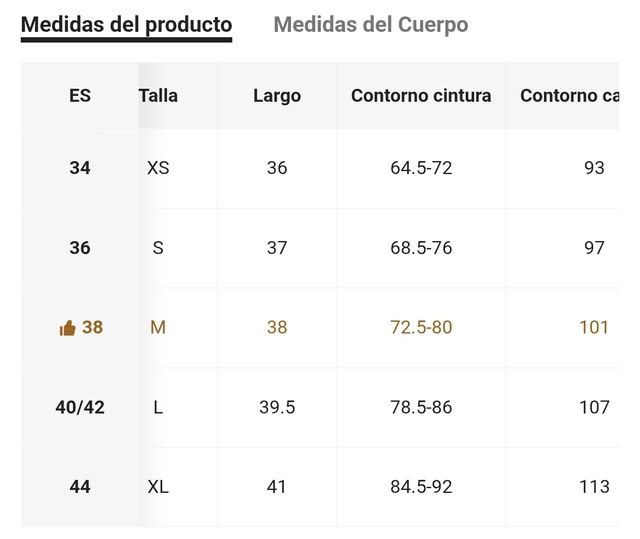Select the recommended size 38 row

92,328
